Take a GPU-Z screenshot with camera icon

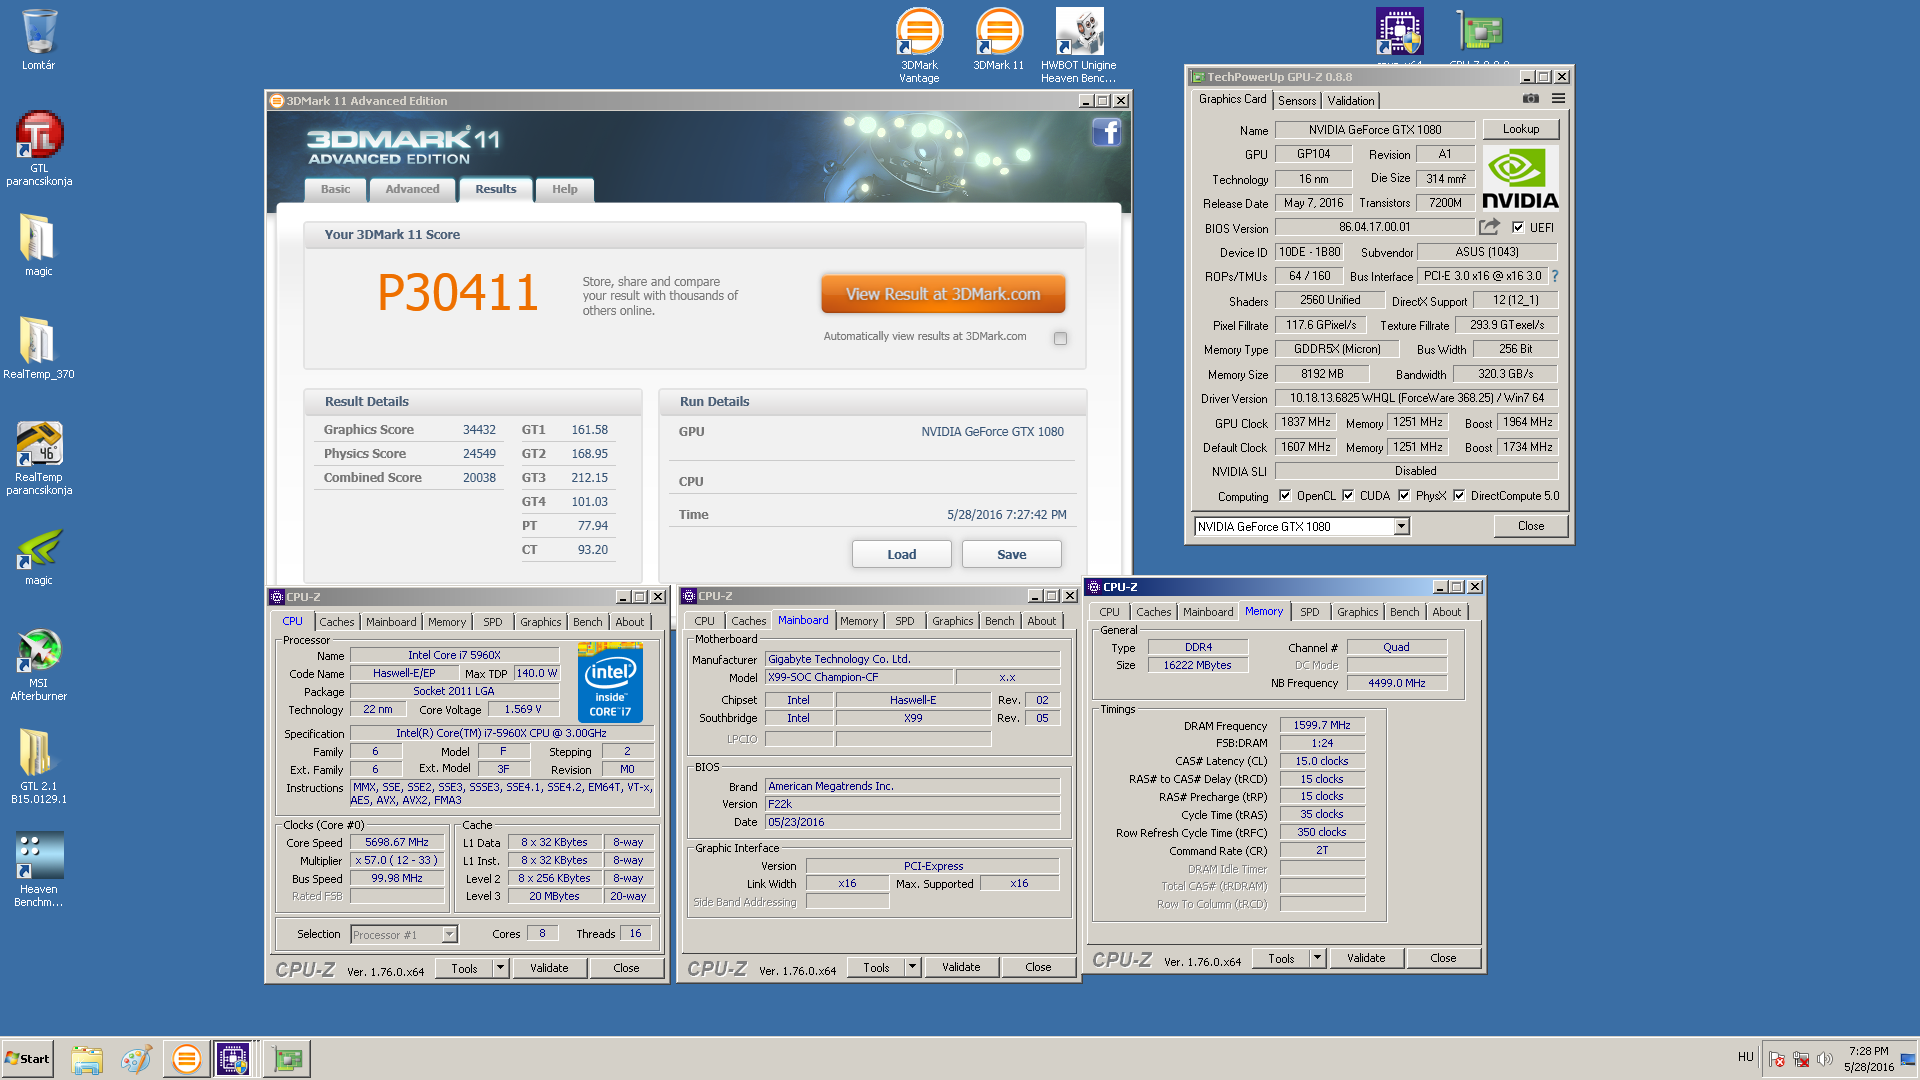[1530, 99]
